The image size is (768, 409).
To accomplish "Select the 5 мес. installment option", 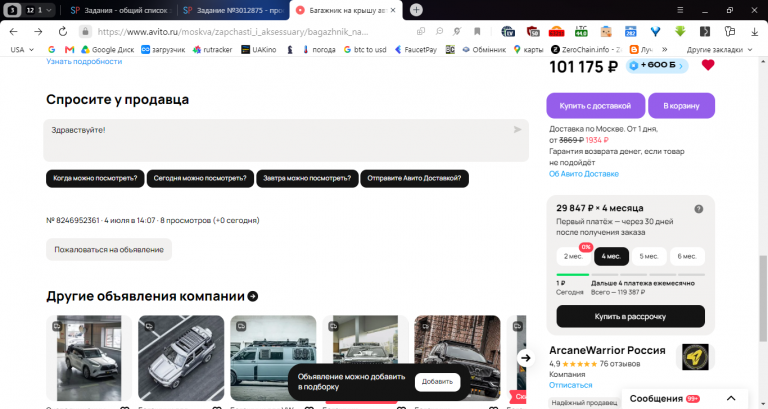I will point(649,256).
